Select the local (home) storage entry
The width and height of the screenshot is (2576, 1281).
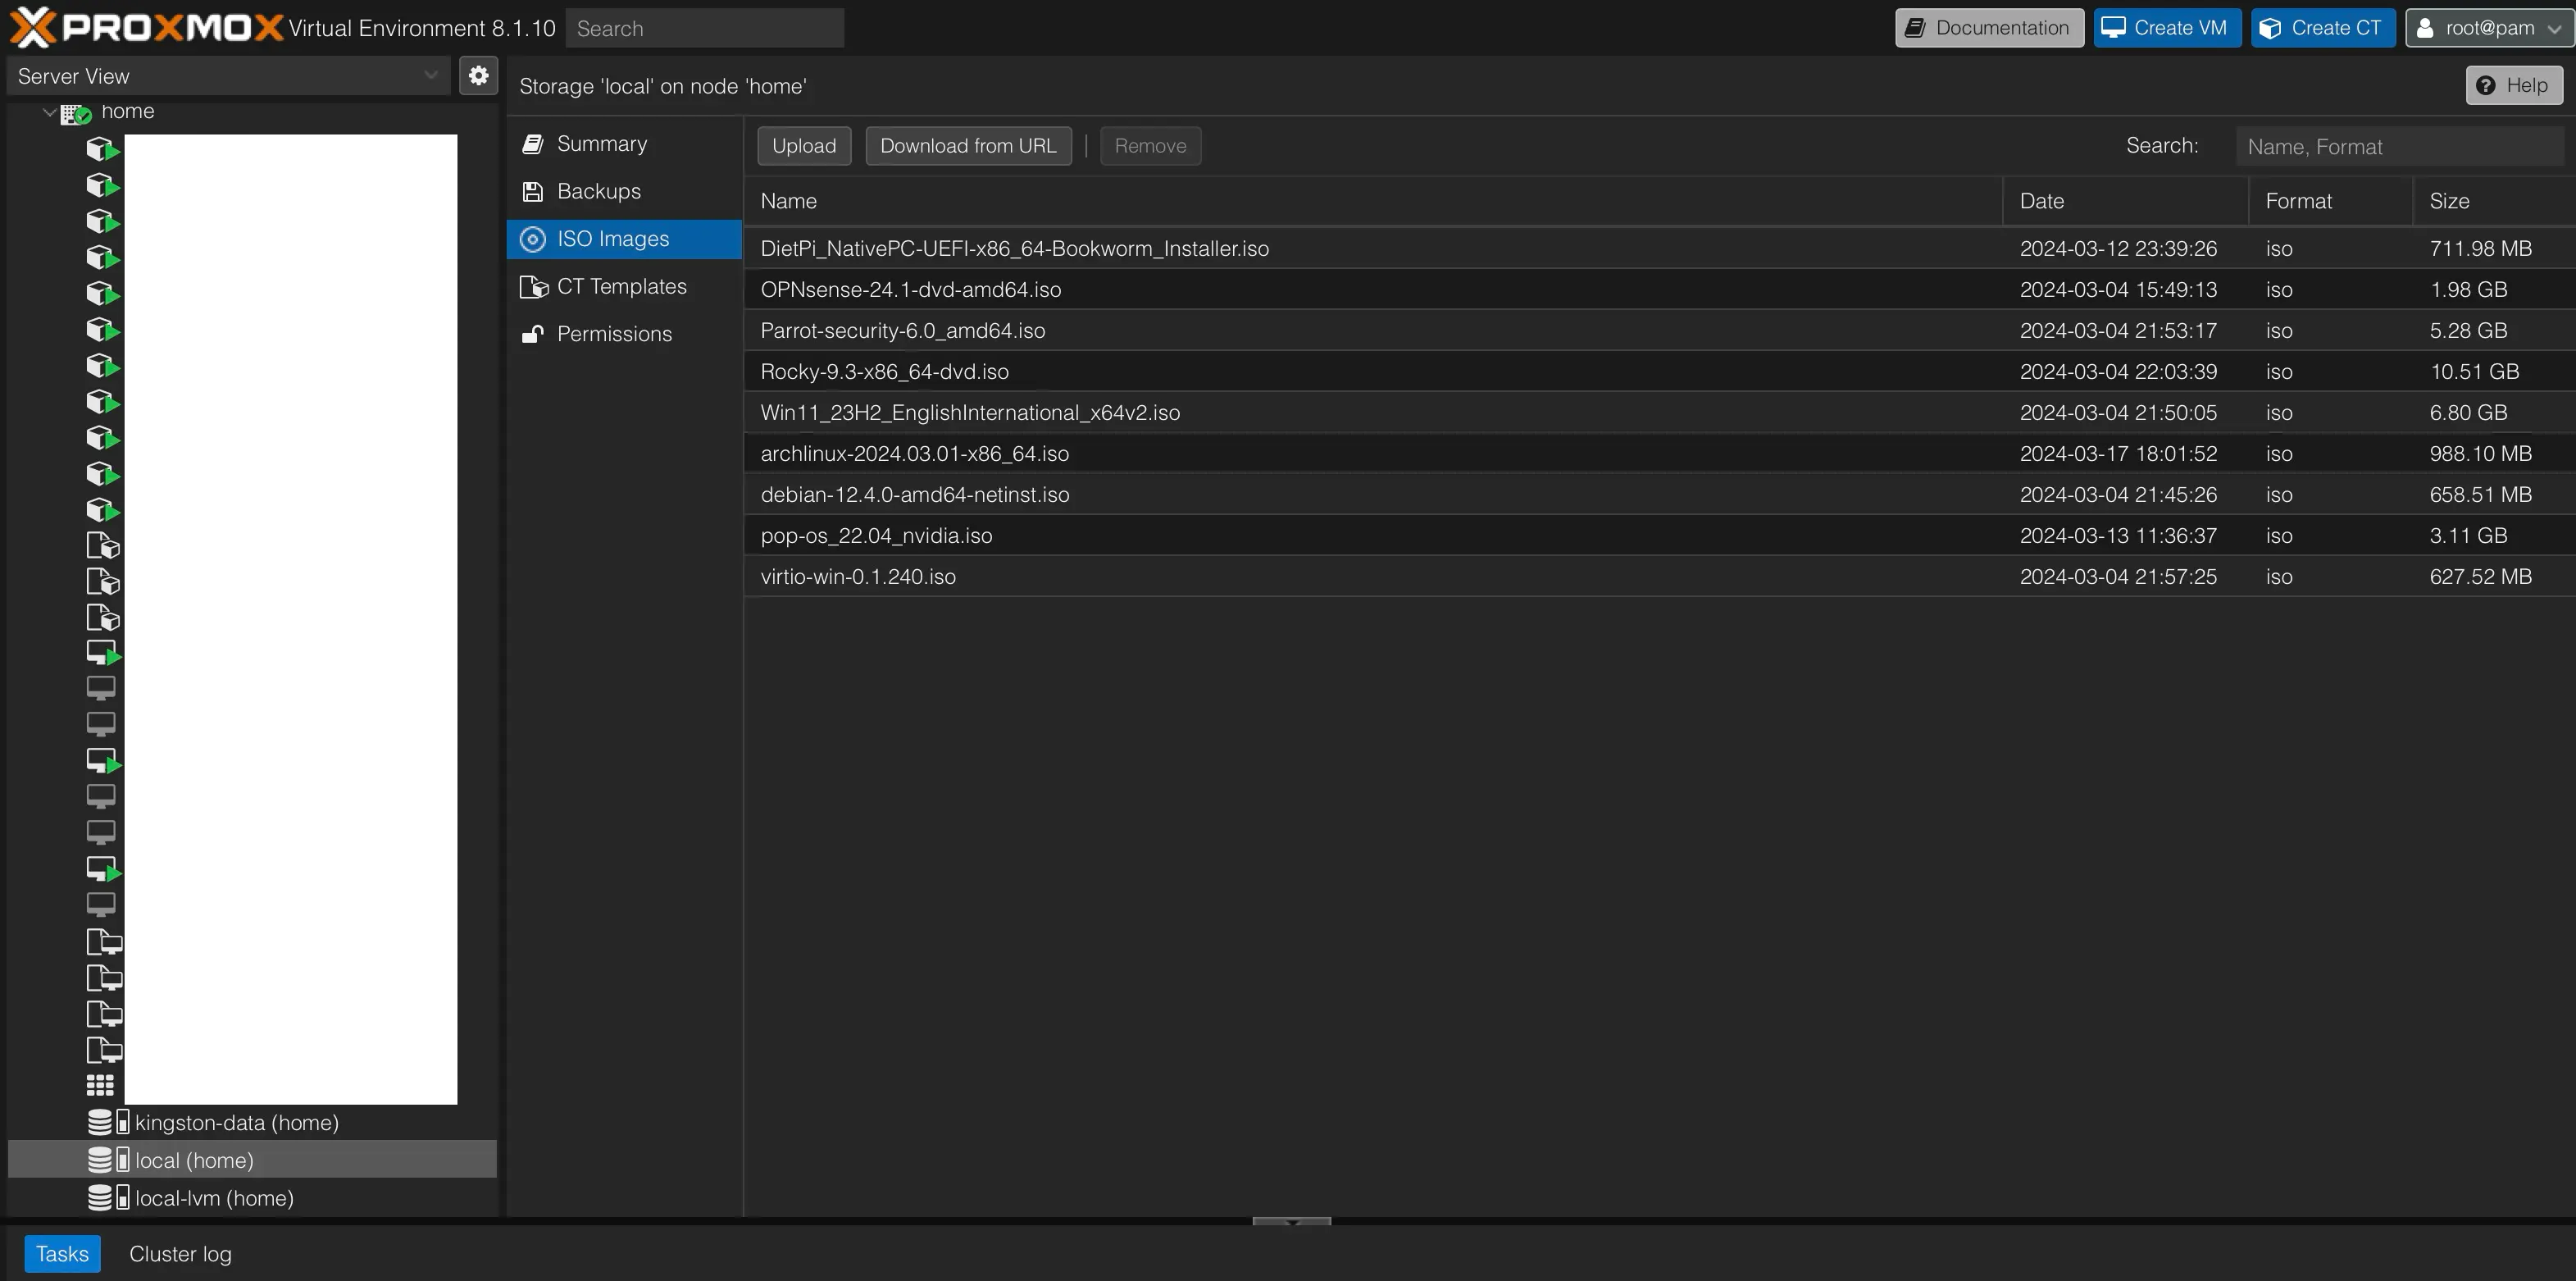[252, 1160]
